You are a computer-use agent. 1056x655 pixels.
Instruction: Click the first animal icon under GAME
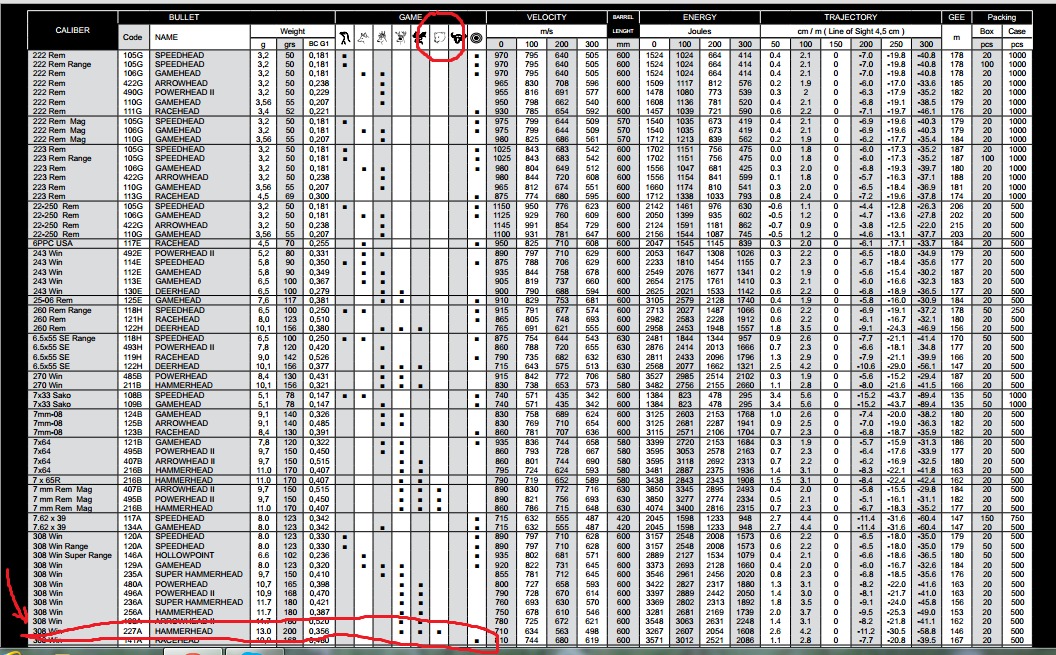point(345,38)
